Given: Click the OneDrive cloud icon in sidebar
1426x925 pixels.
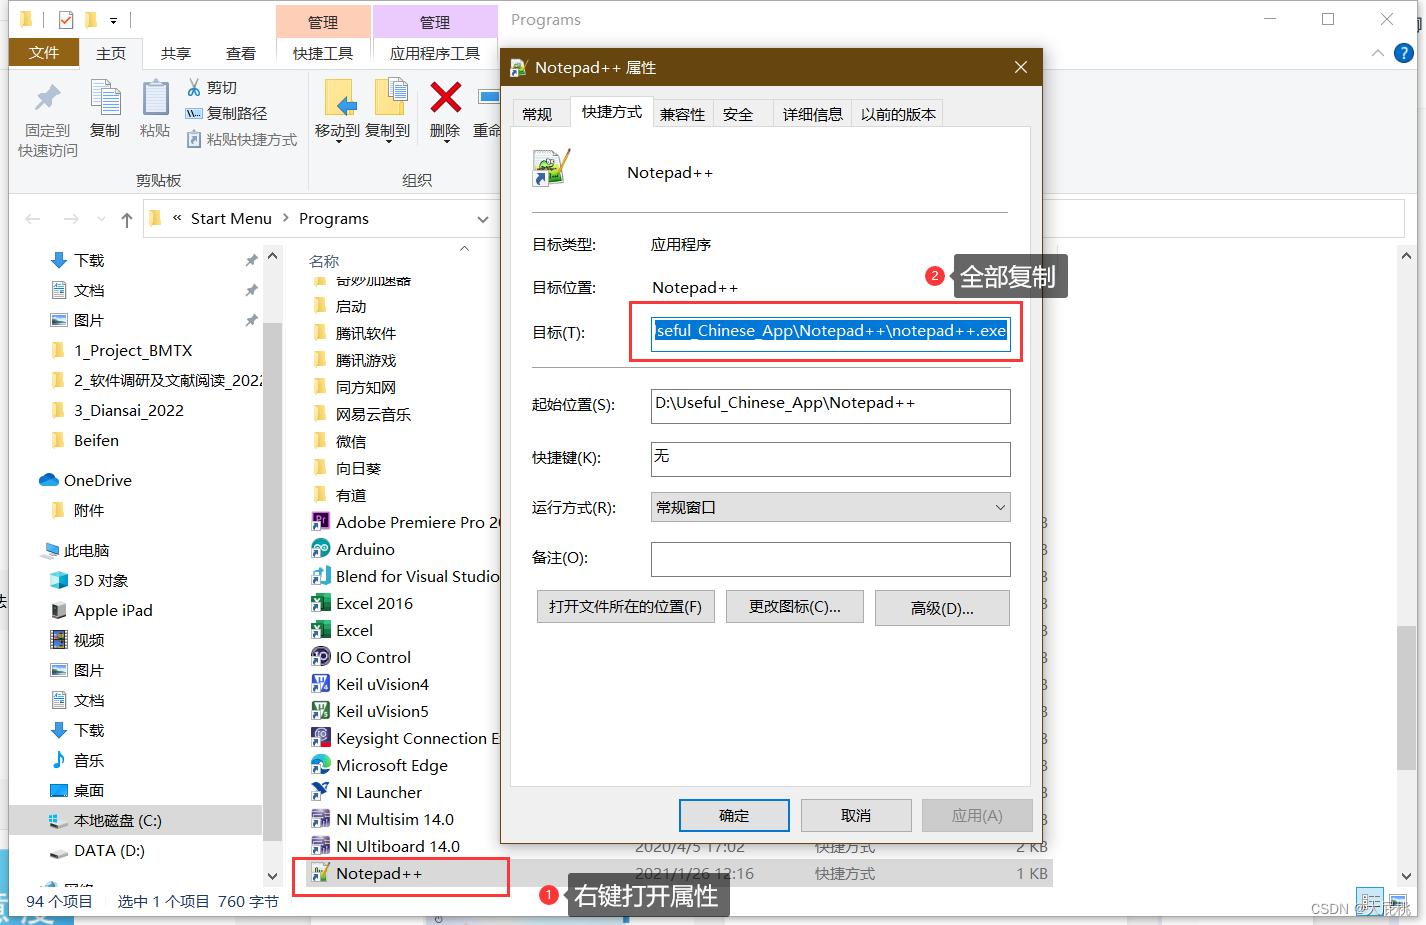Looking at the screenshot, I should point(48,480).
